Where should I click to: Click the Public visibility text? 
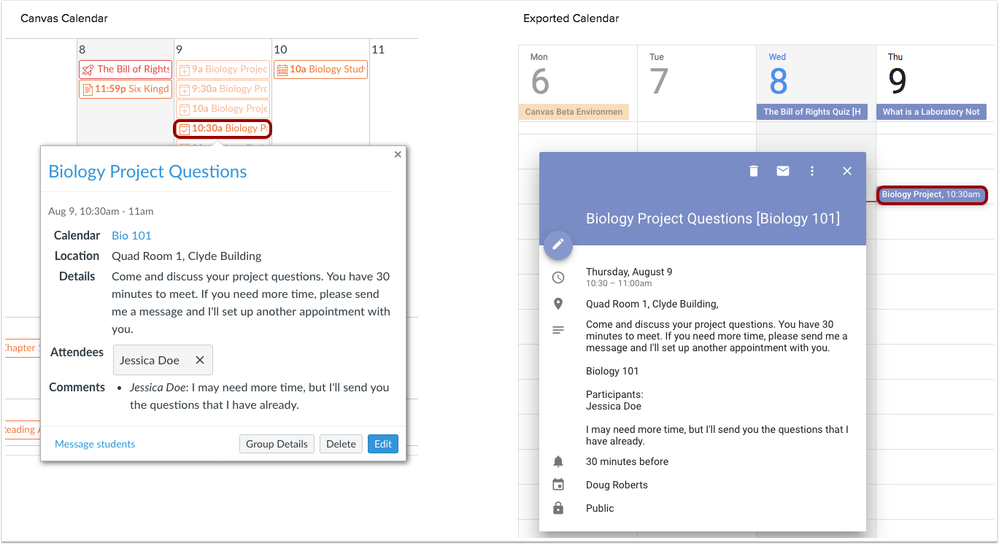pyautogui.click(x=600, y=508)
